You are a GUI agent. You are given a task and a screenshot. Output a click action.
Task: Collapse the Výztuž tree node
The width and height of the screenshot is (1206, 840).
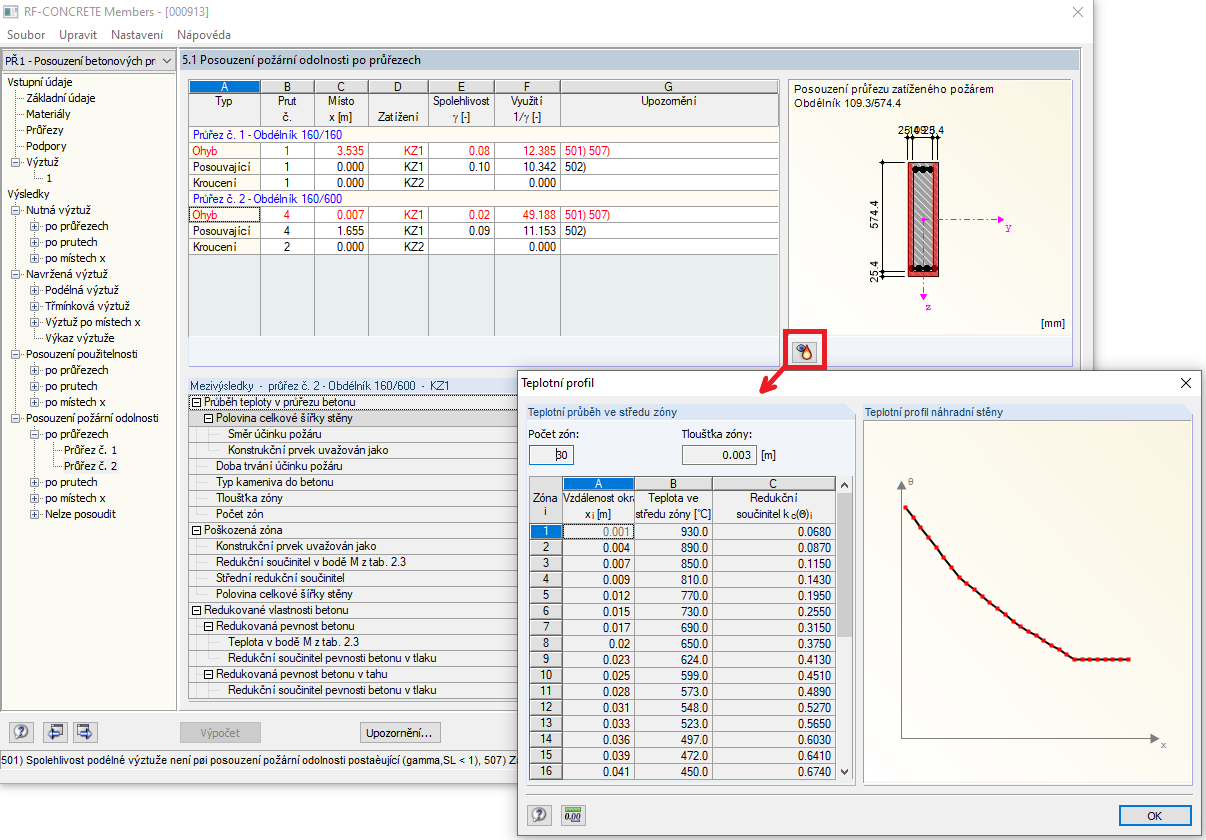coord(16,162)
